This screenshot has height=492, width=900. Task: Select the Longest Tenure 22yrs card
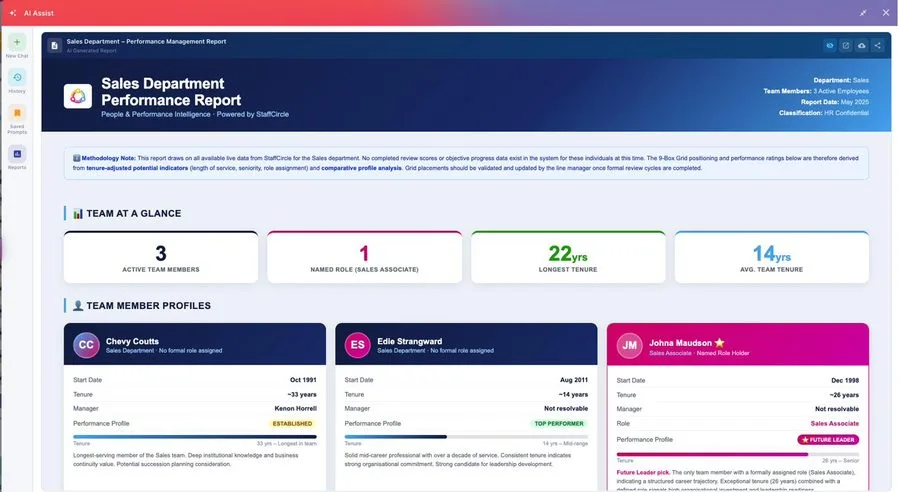tap(568, 257)
